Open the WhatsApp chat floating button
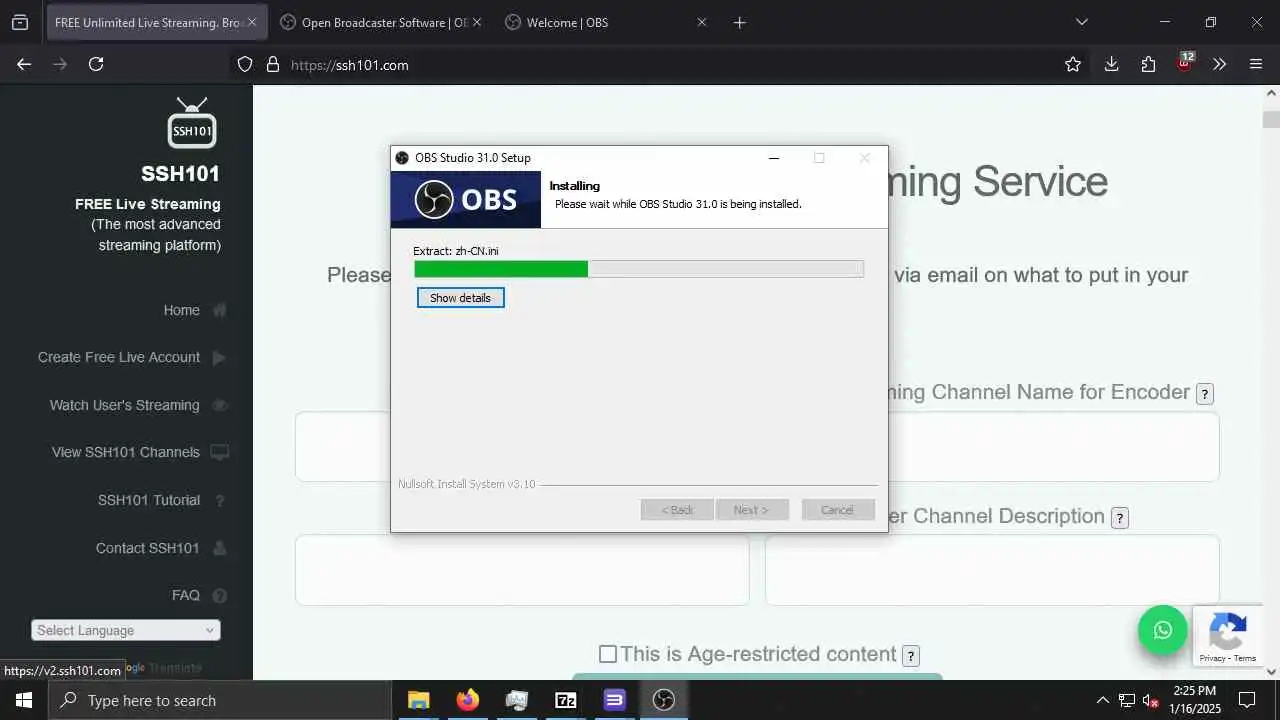The image size is (1280, 720). pyautogui.click(x=1163, y=630)
